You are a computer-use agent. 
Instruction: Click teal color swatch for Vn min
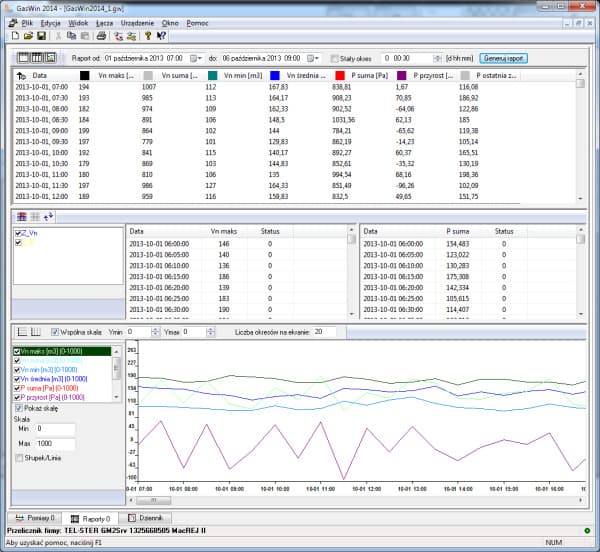212,76
